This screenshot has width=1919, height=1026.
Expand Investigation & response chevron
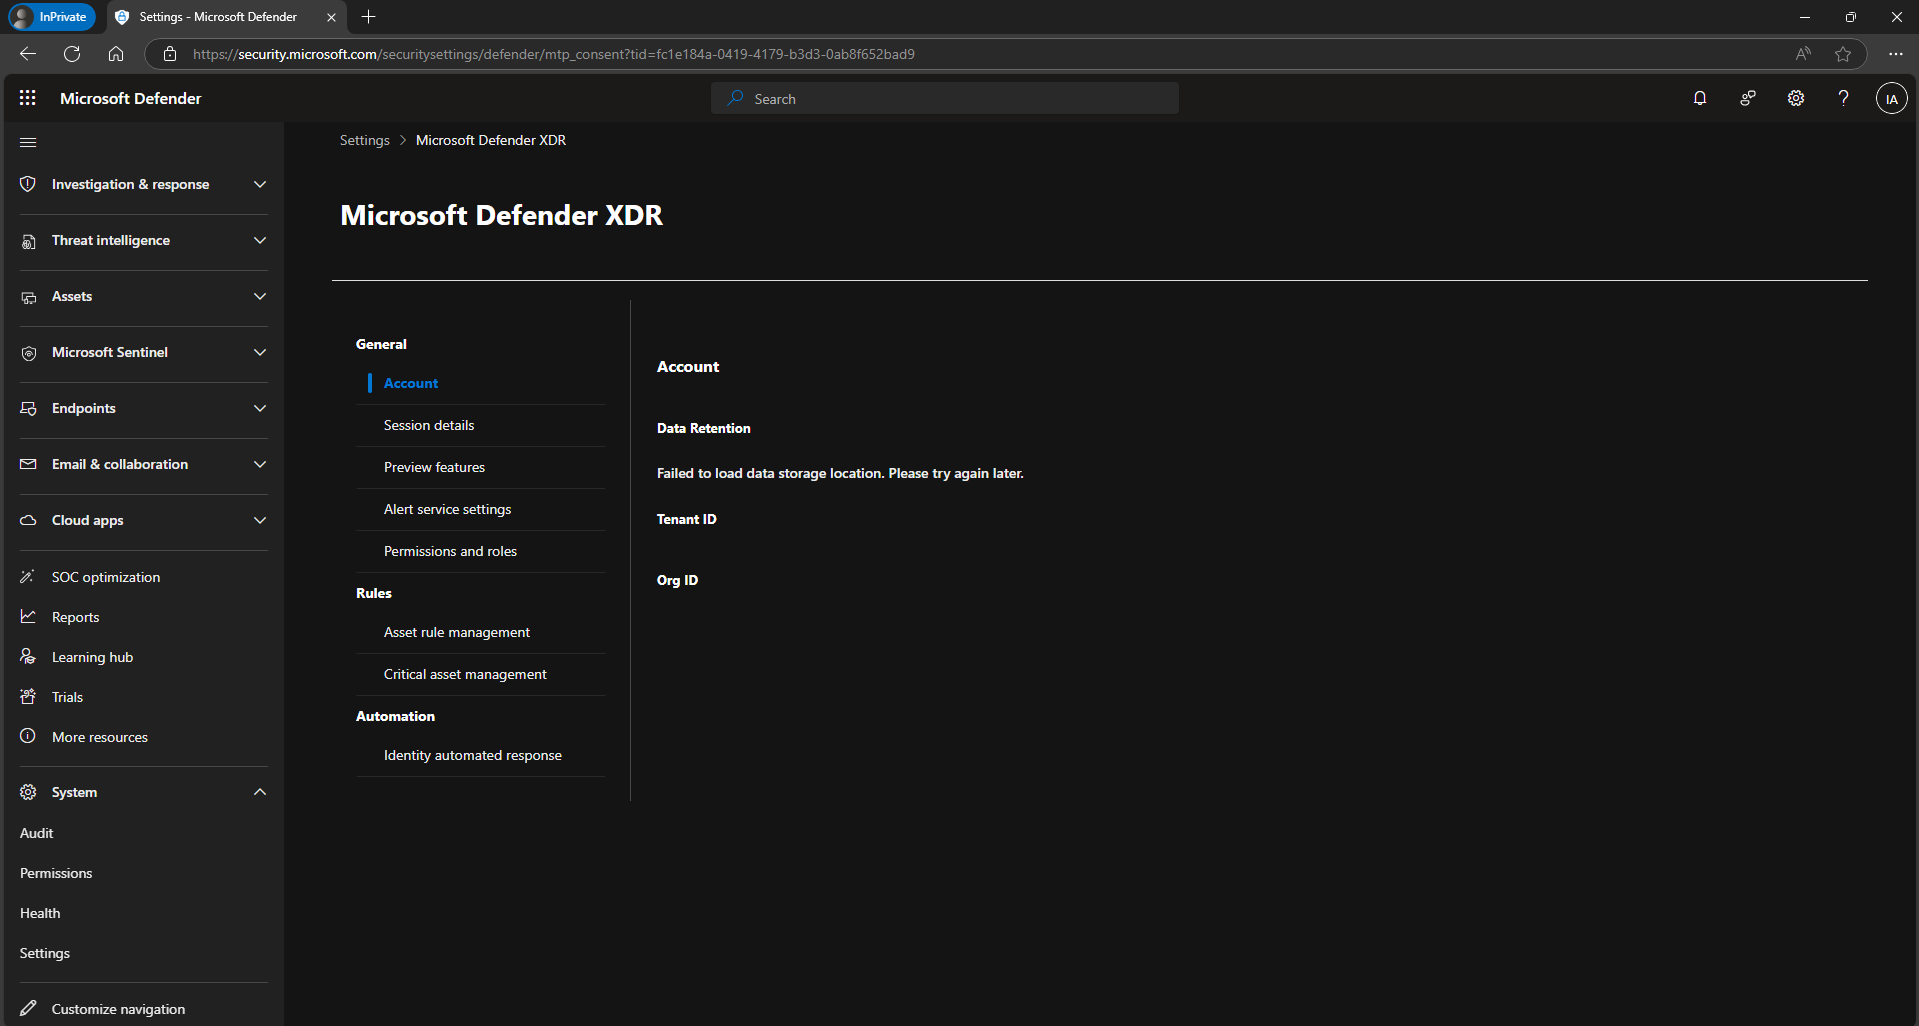click(260, 184)
